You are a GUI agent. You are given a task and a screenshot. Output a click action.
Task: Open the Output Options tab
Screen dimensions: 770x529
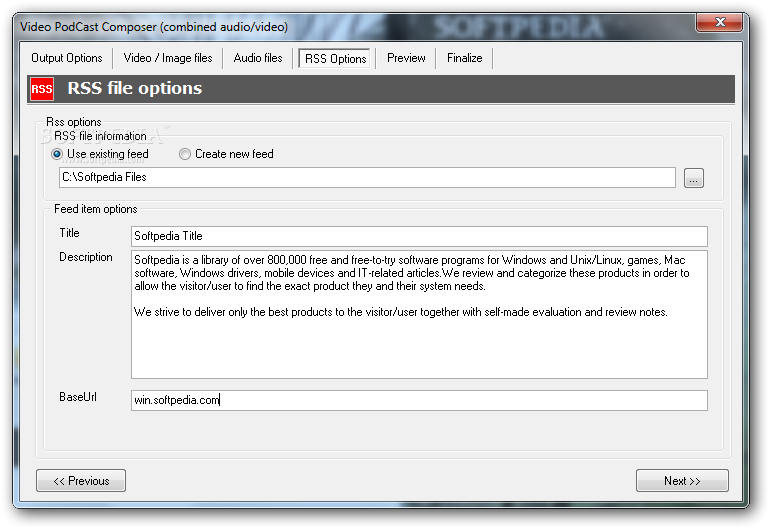coord(67,58)
